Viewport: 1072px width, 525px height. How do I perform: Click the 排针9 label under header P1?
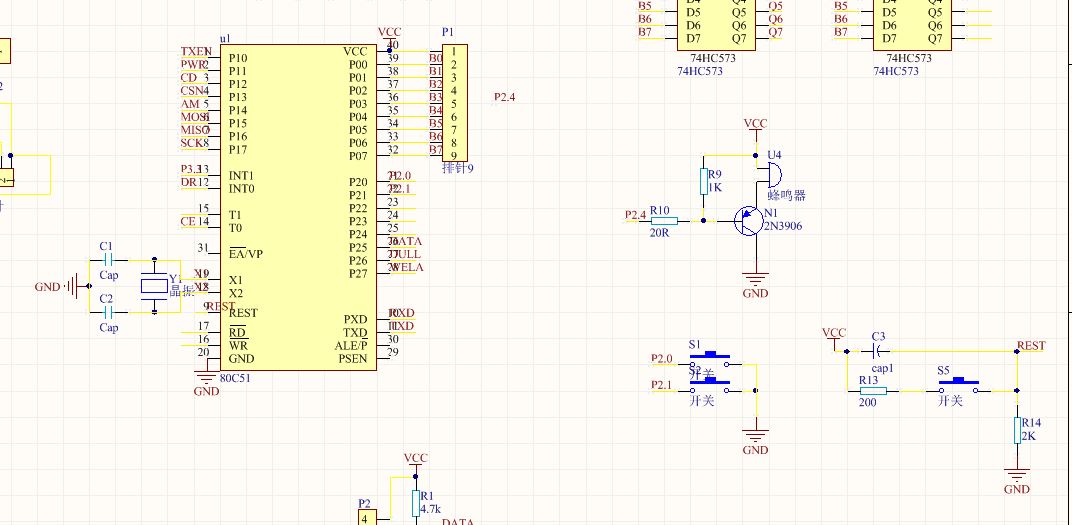click(x=457, y=167)
